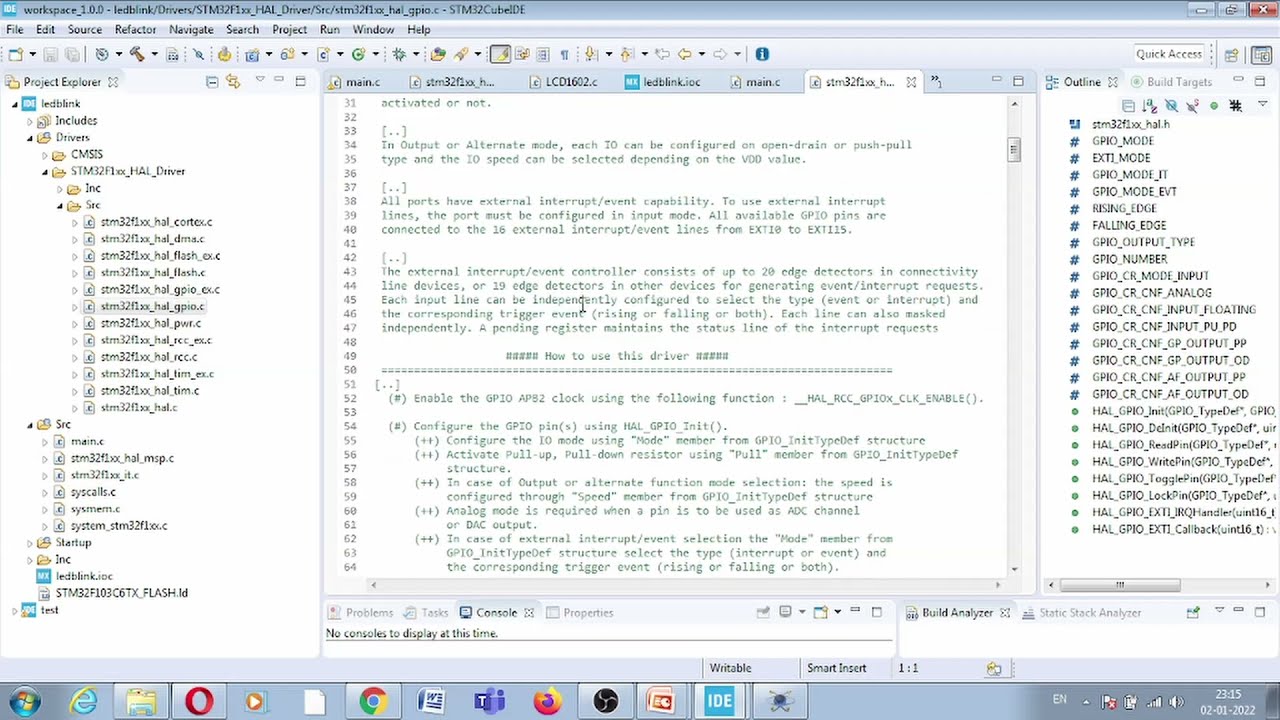1280x720 pixels.
Task: Open the Window menu
Action: pos(373,30)
